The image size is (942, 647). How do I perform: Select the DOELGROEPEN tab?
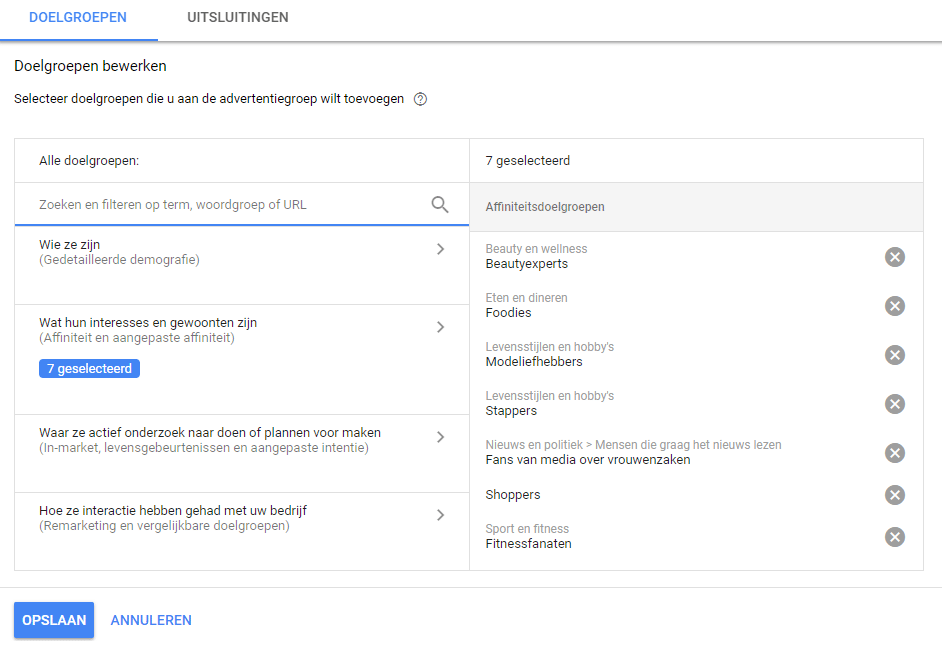point(78,18)
